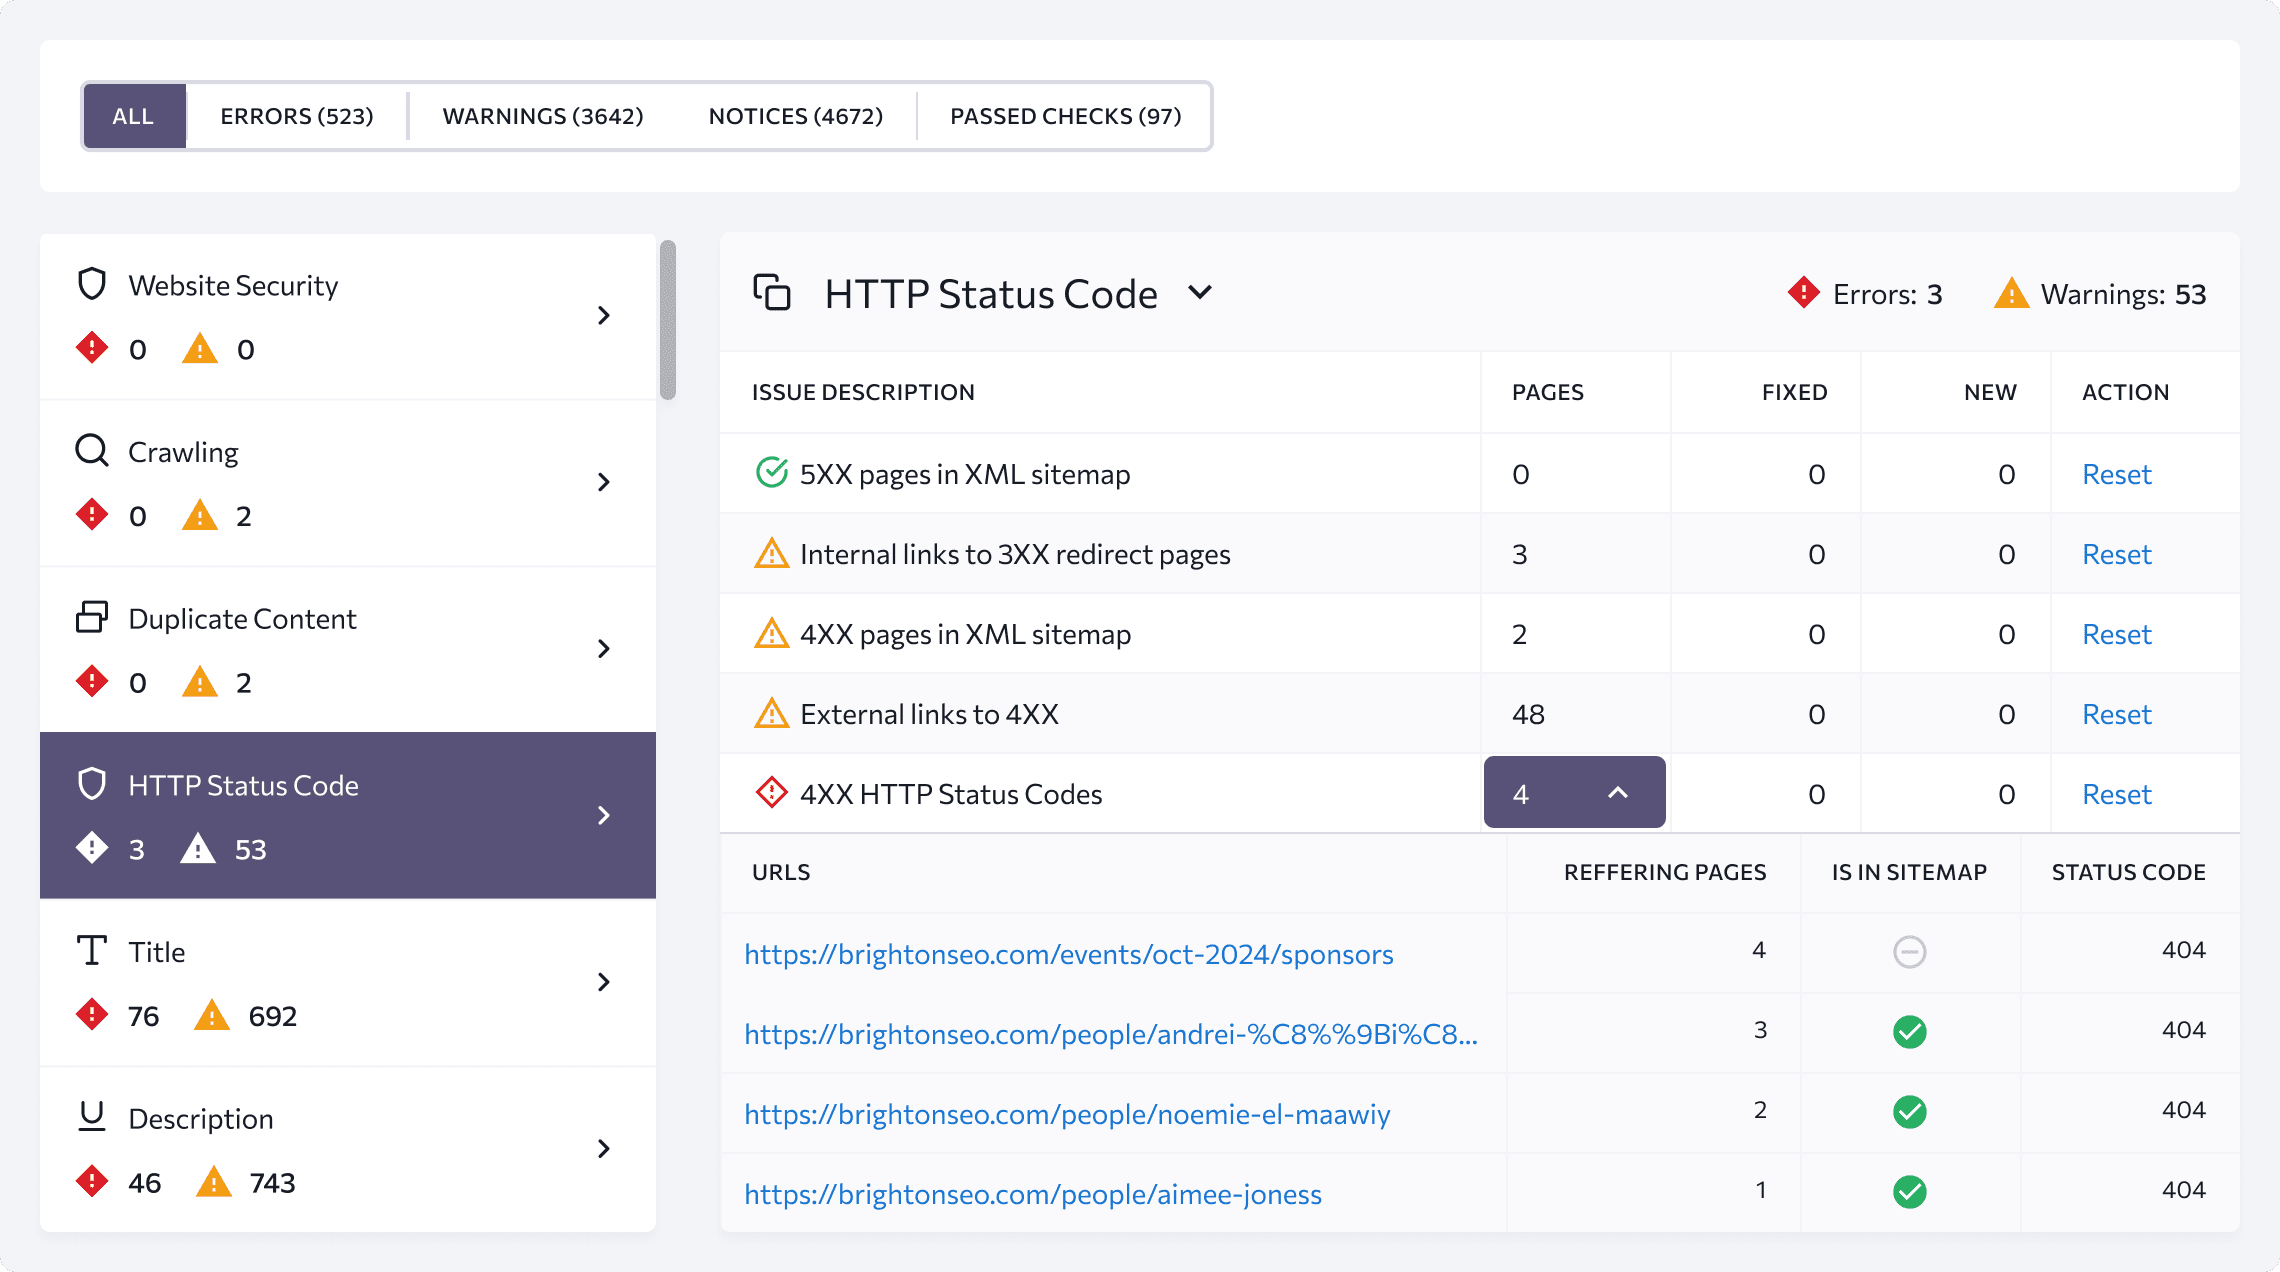Viewport: 2280px width, 1272px height.
Task: Expand the HTTP Status Code sidebar chevron
Action: point(603,816)
